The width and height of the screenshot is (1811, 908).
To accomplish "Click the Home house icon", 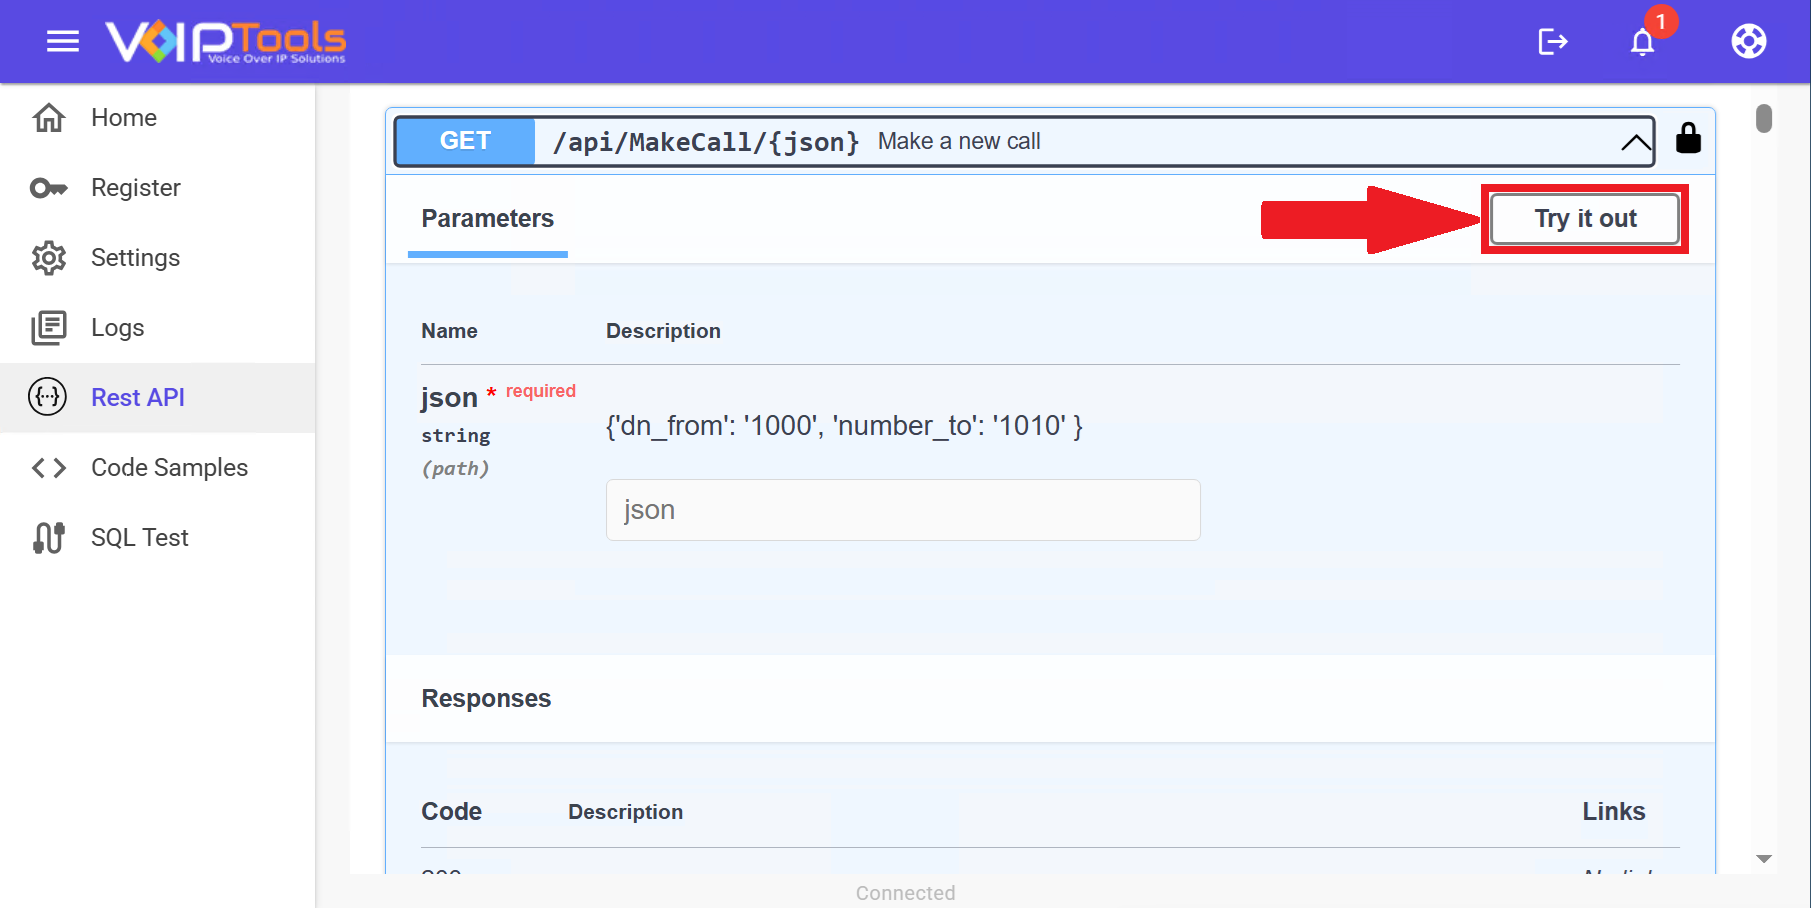I will tap(49, 118).
